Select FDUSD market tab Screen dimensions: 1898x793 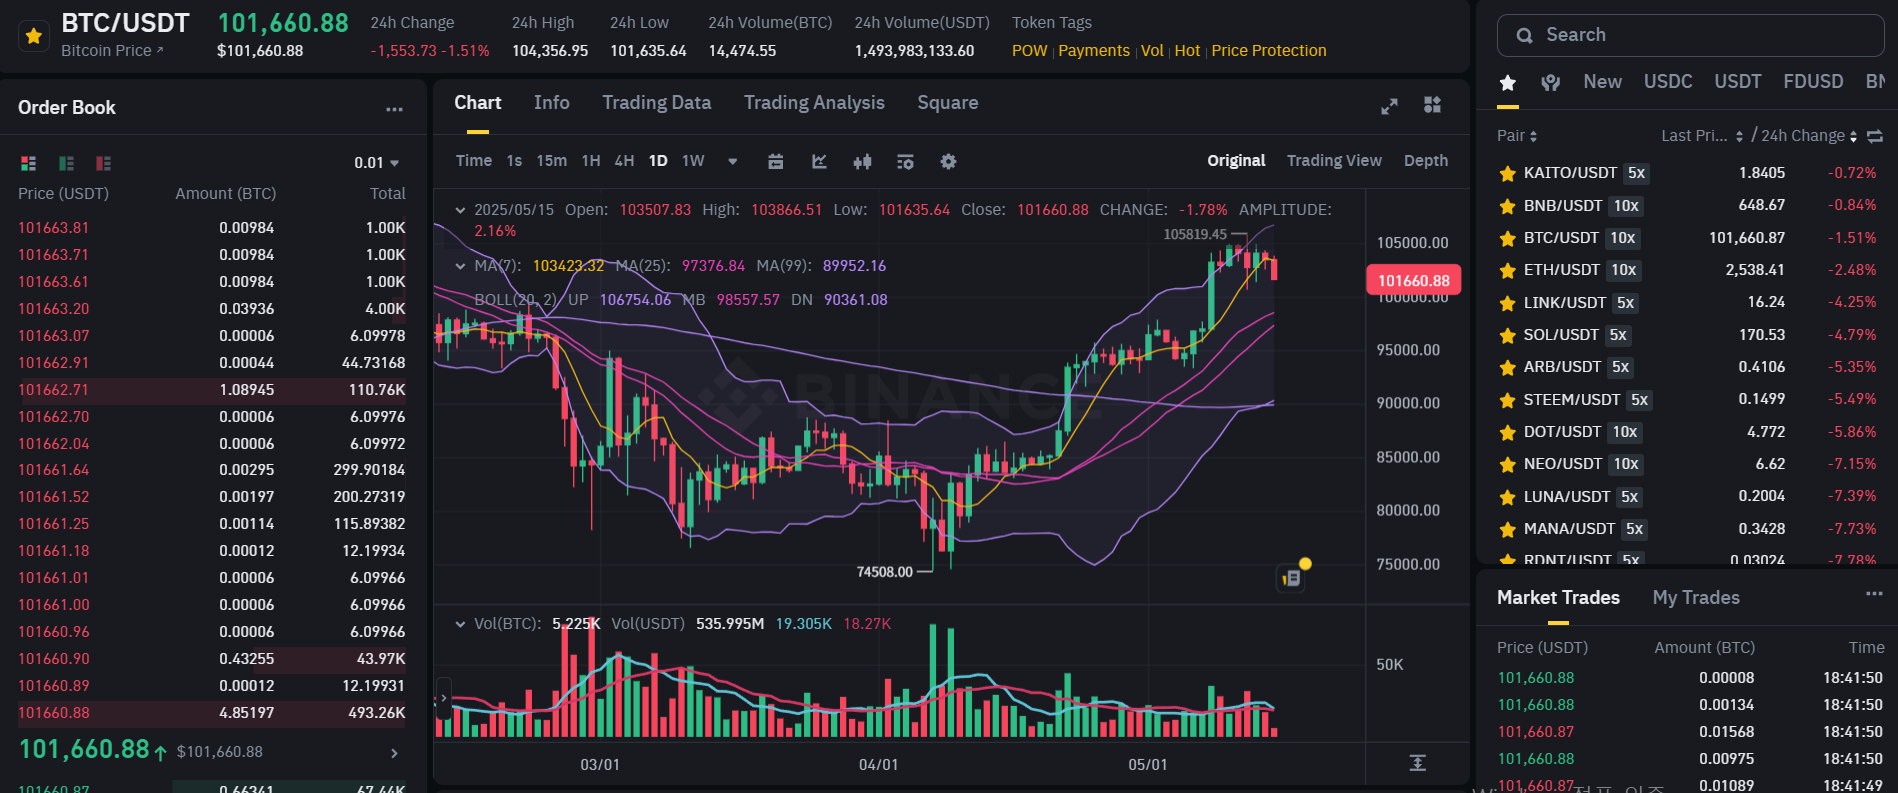(1813, 82)
